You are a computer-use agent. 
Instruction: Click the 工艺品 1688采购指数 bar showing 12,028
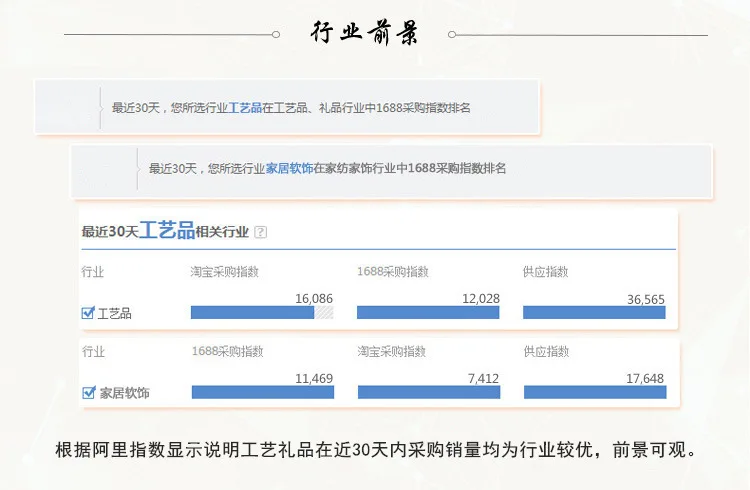click(428, 312)
